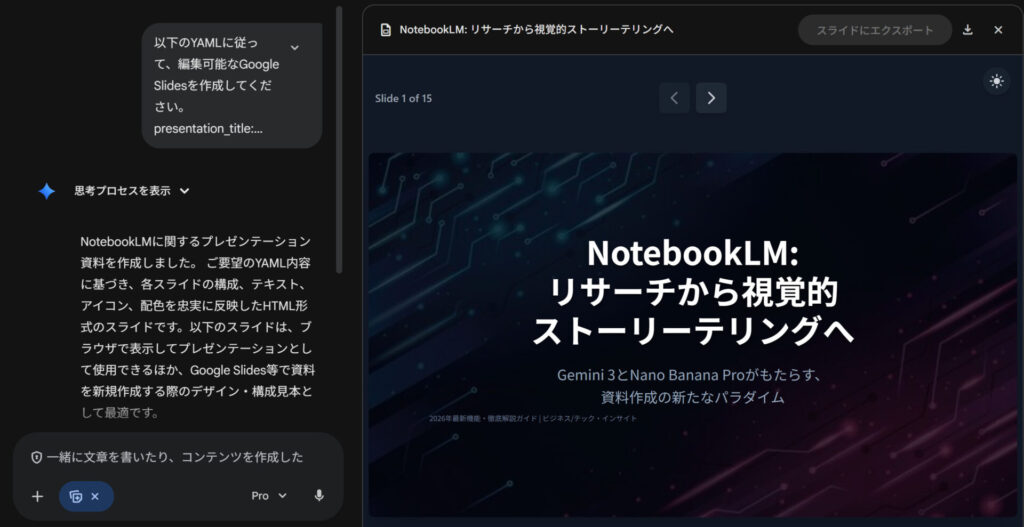The image size is (1024, 527).
Task: Click the Gemini sparkle icon
Action: tap(46, 191)
